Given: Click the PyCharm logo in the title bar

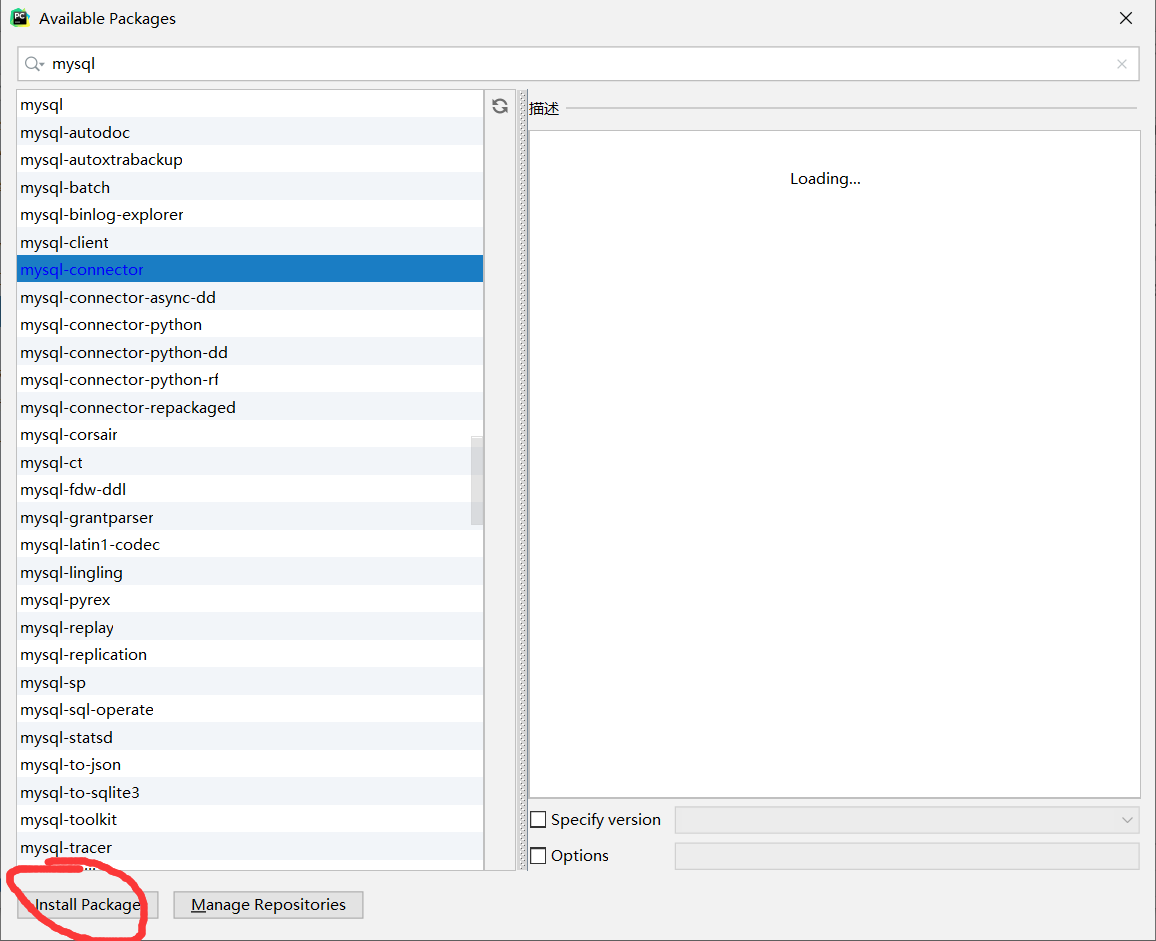Looking at the screenshot, I should click(20, 17).
